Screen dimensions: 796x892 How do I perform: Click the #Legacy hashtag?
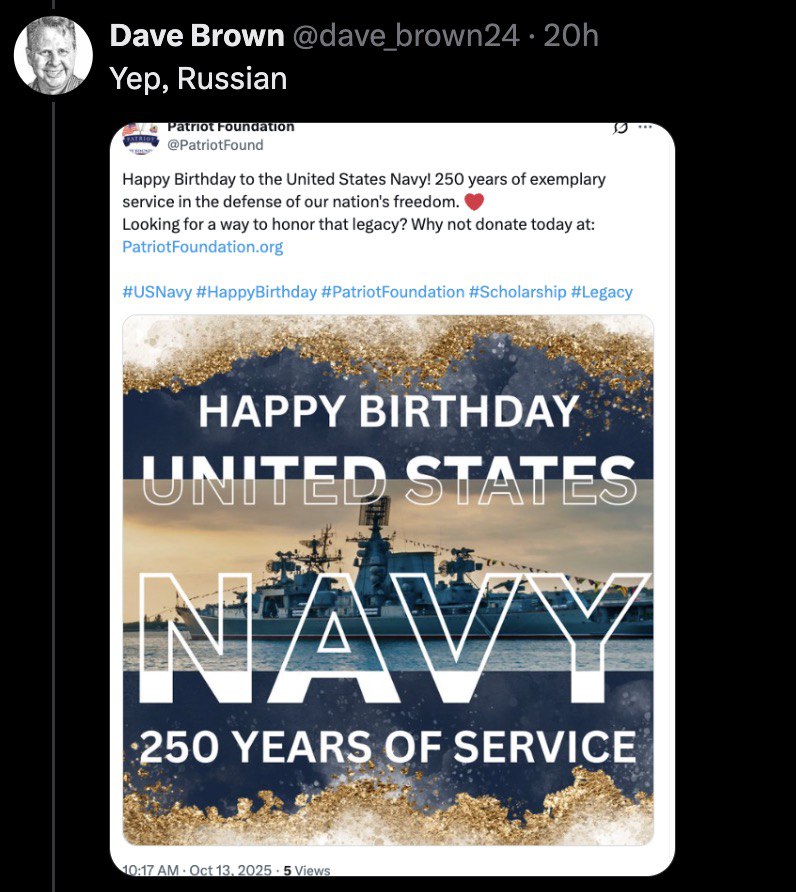[601, 292]
